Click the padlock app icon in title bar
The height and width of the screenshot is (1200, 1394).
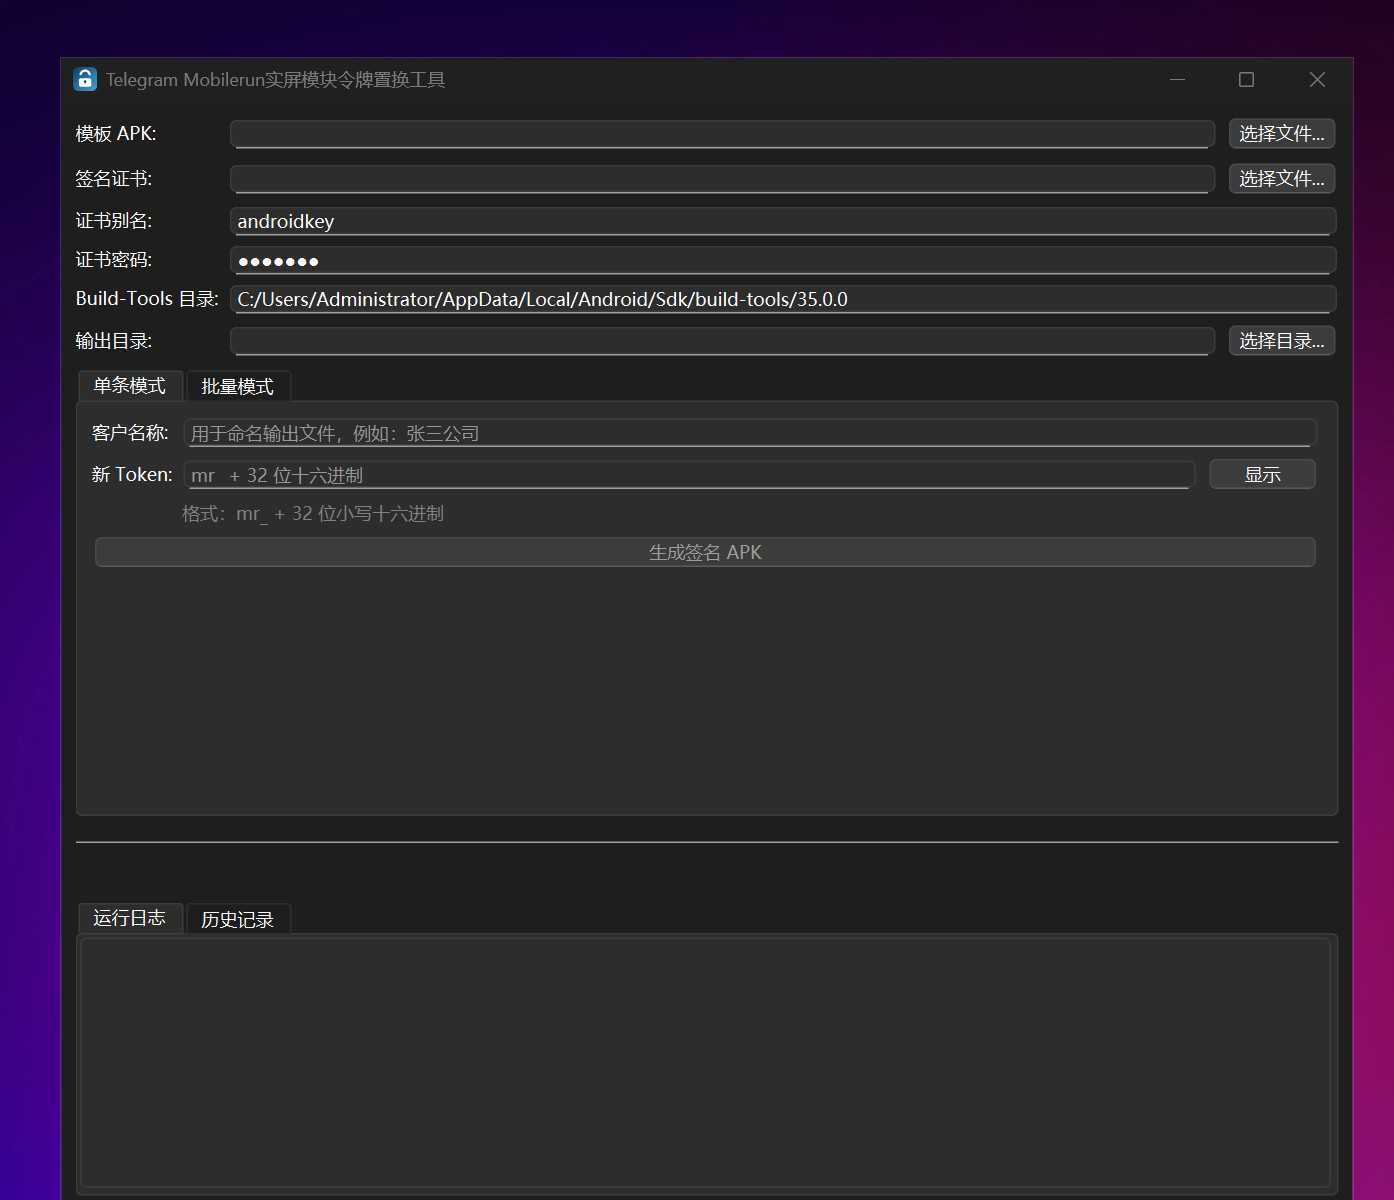(x=85, y=80)
